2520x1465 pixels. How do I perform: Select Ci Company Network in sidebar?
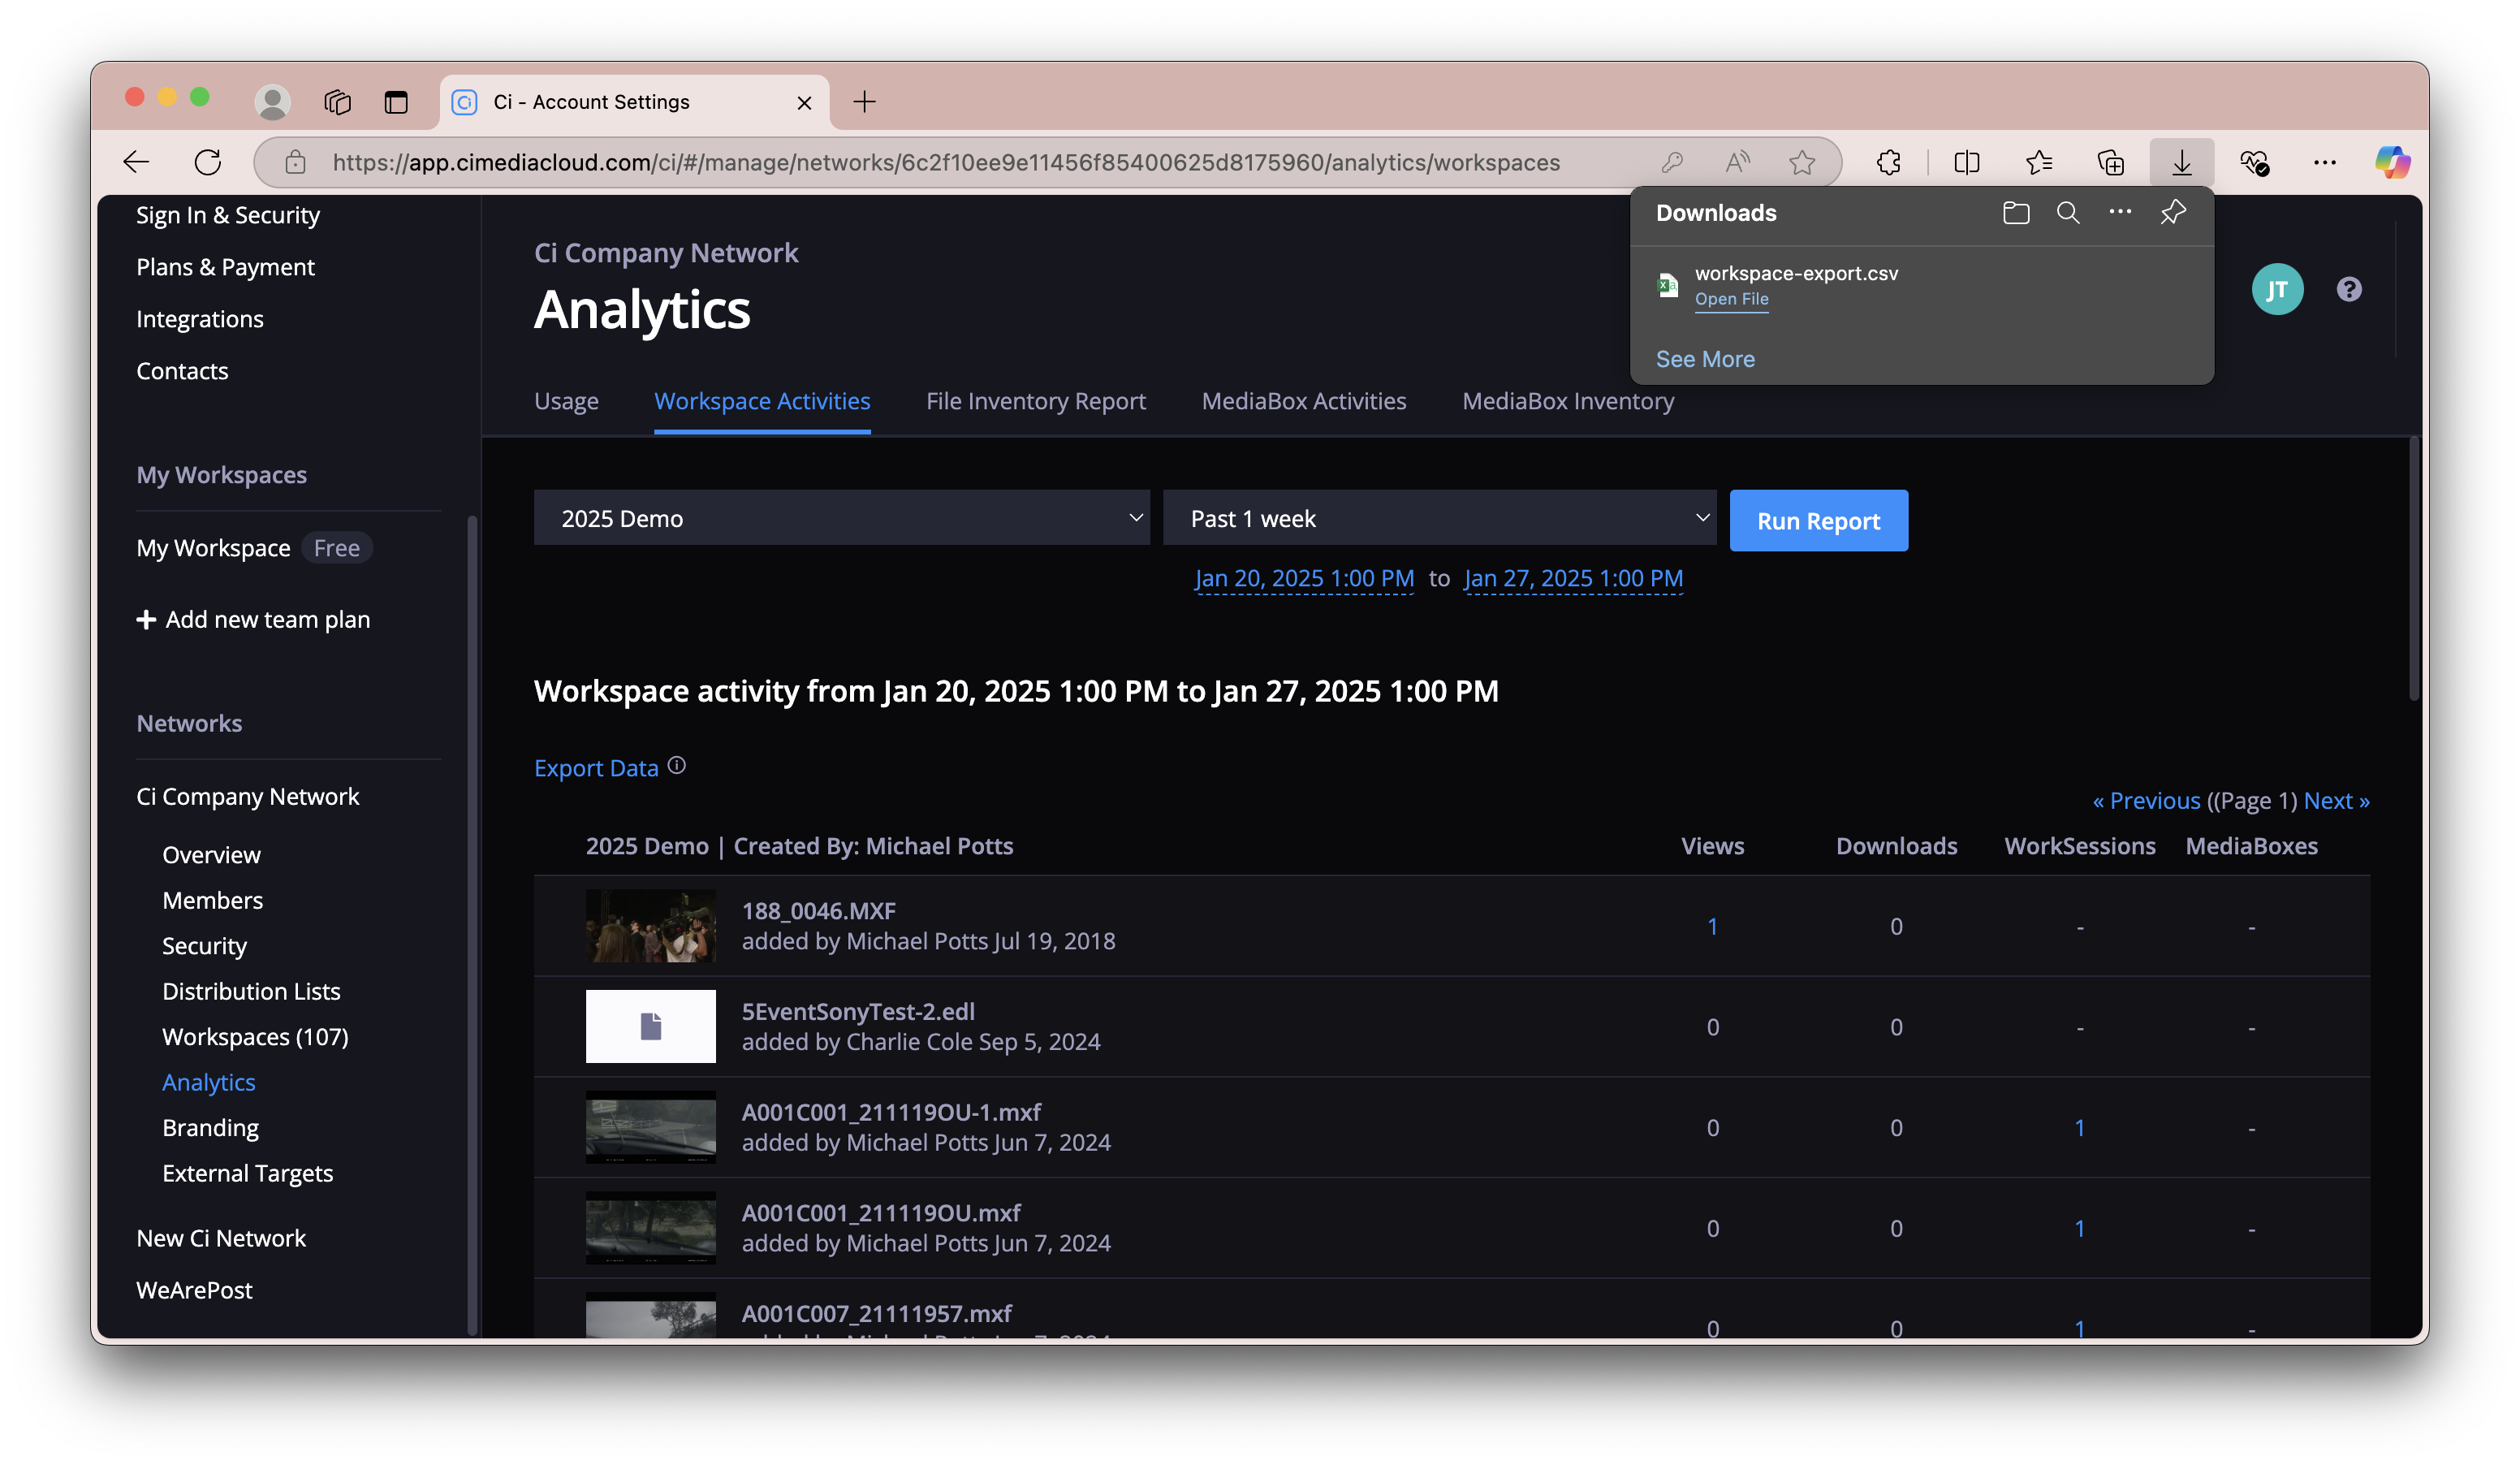click(x=248, y=796)
